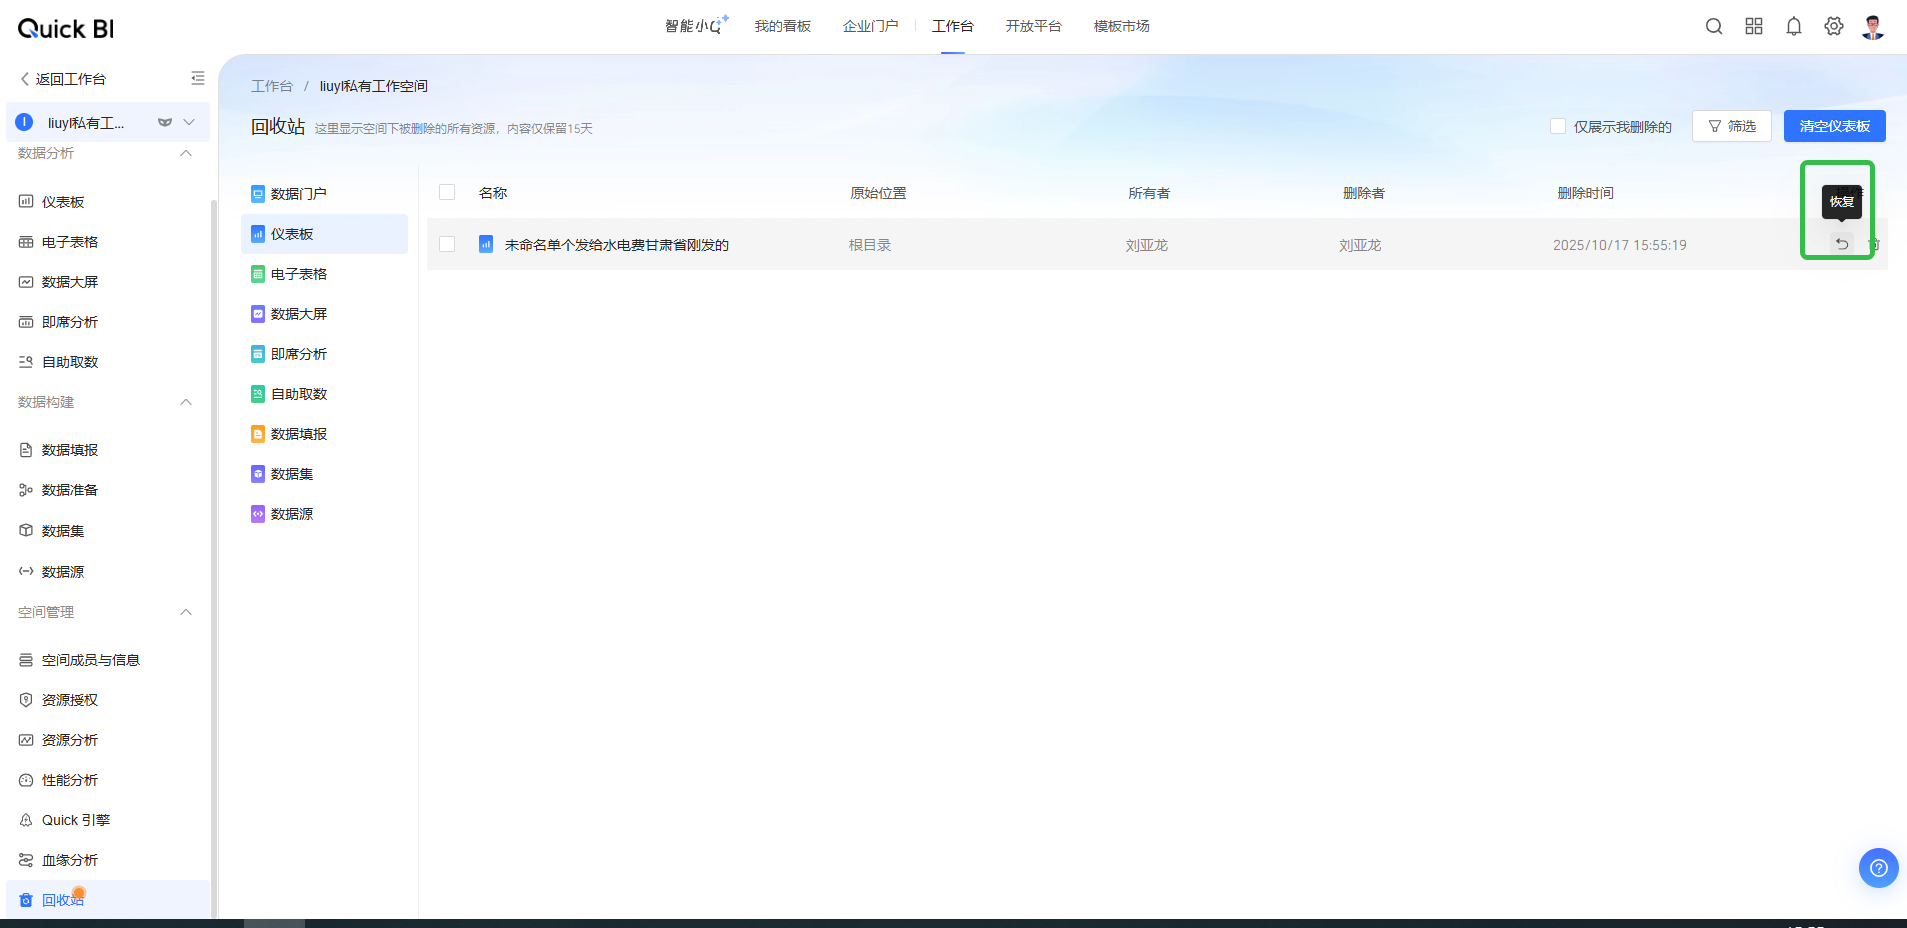Check the select-all checkbox in table header
The height and width of the screenshot is (928, 1907).
pyautogui.click(x=447, y=192)
